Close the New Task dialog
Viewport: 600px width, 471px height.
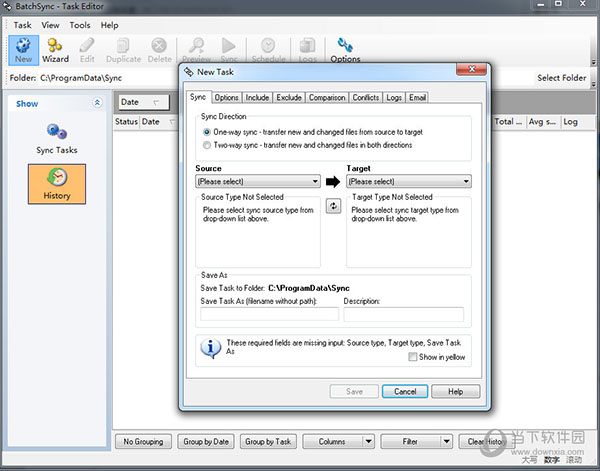click(x=471, y=69)
